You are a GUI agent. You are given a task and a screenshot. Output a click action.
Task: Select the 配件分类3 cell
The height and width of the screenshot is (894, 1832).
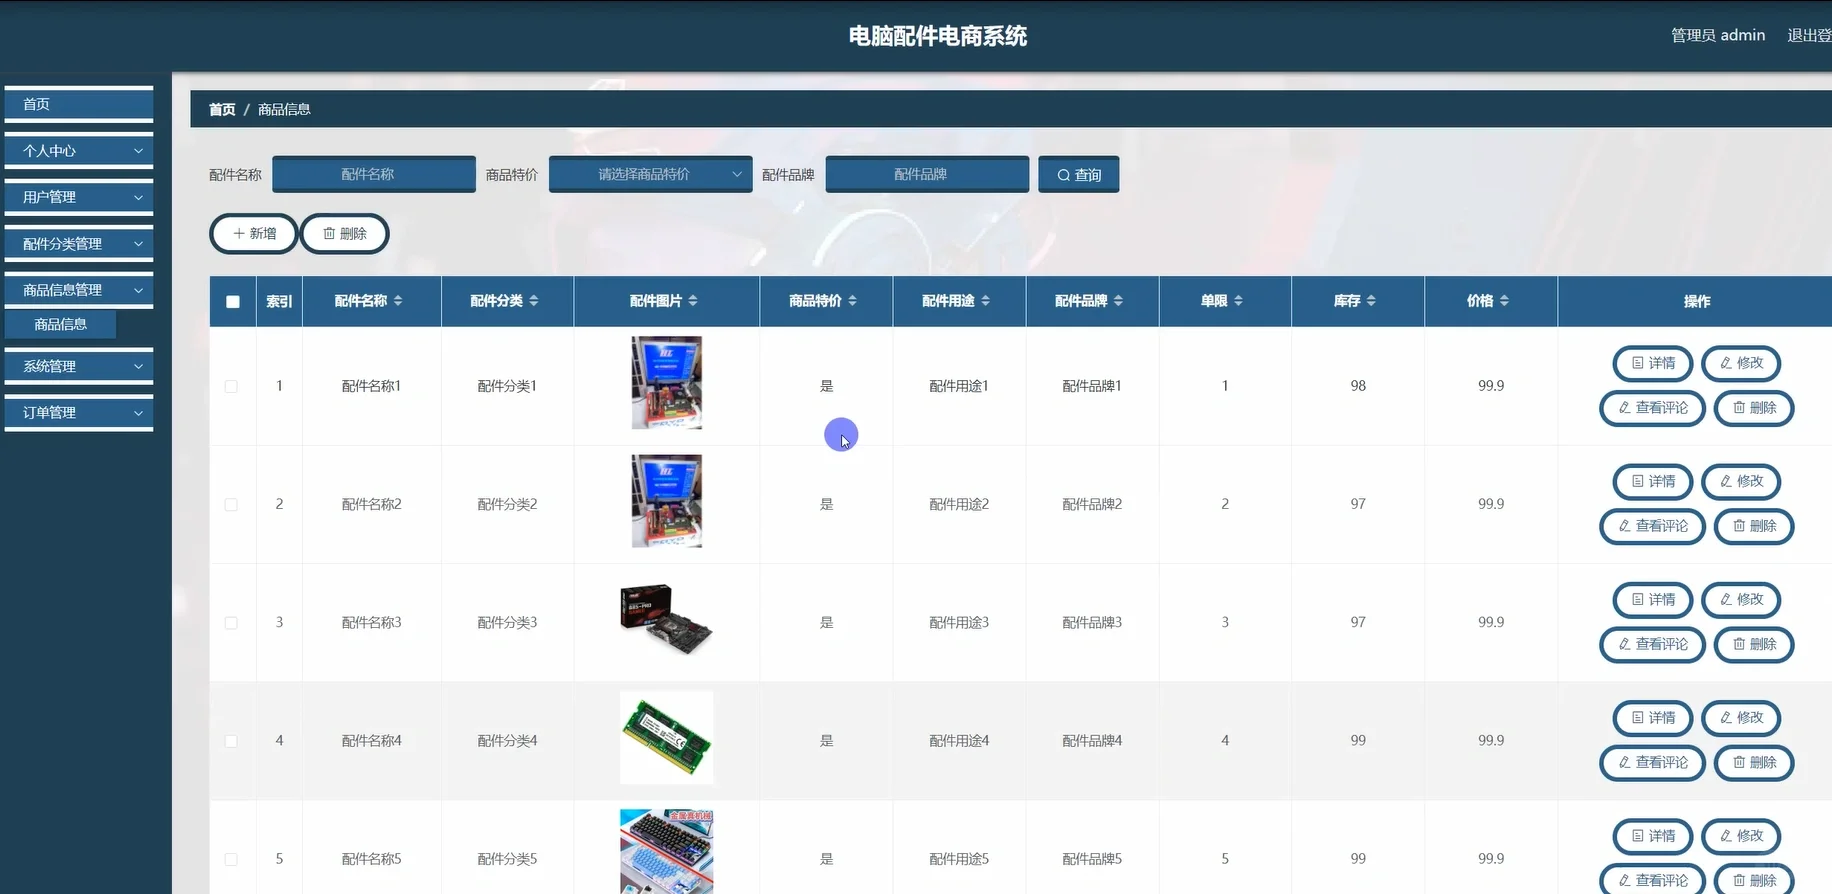click(507, 622)
